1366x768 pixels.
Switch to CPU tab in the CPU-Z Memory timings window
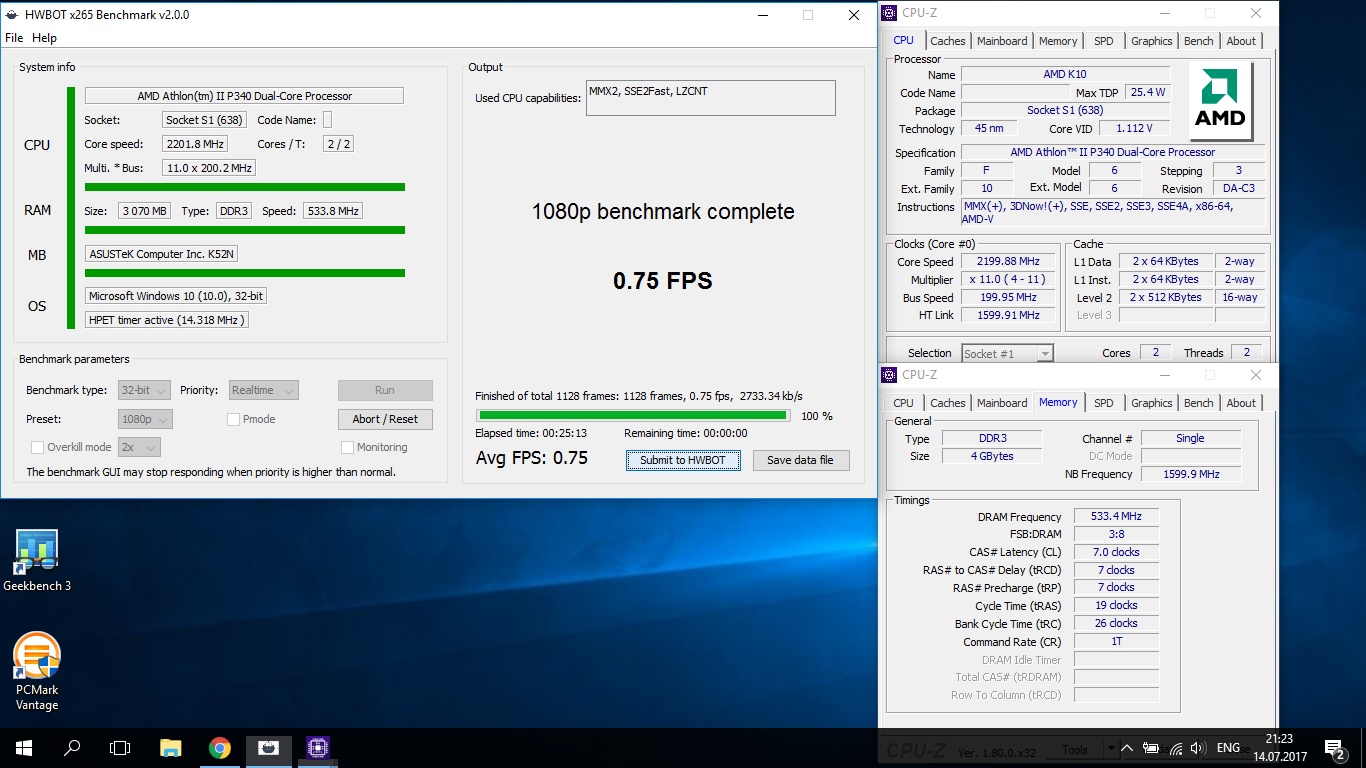tap(903, 403)
